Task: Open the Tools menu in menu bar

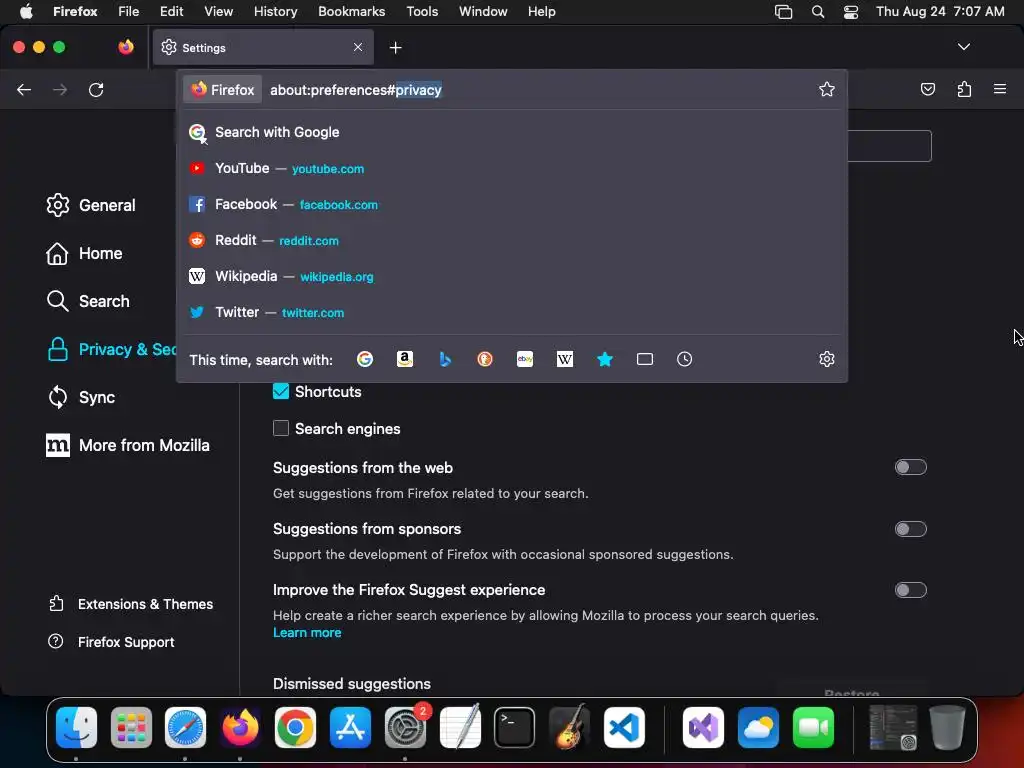Action: tap(422, 12)
